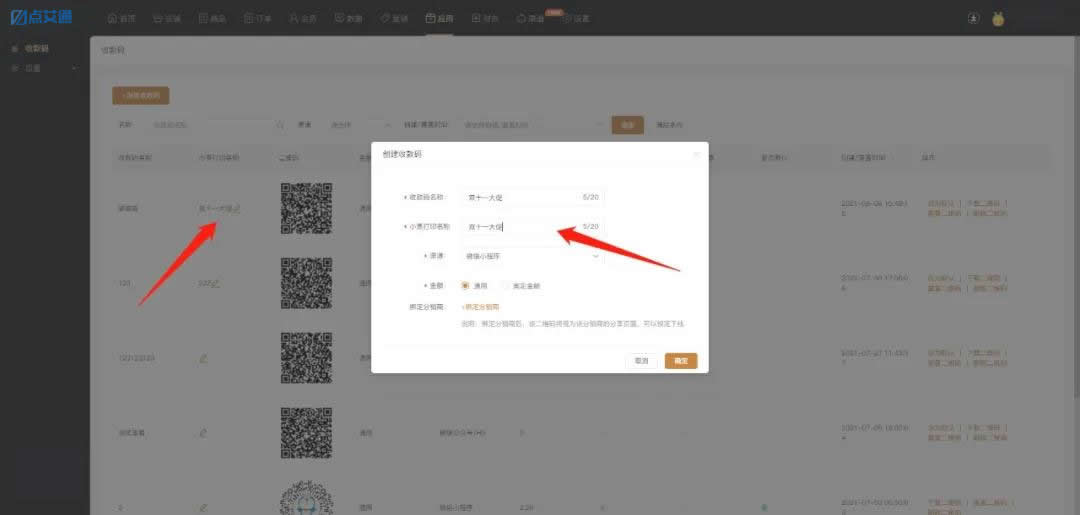Expand the 设置 group in left sidebar

45,68
